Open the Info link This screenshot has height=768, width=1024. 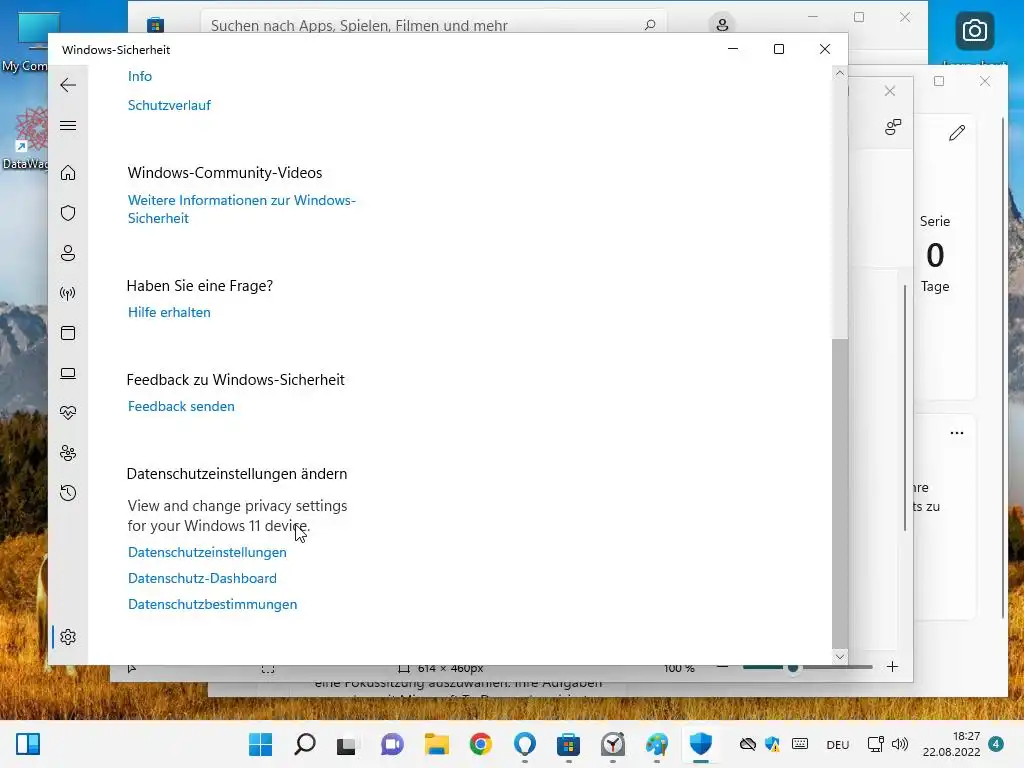pos(140,76)
